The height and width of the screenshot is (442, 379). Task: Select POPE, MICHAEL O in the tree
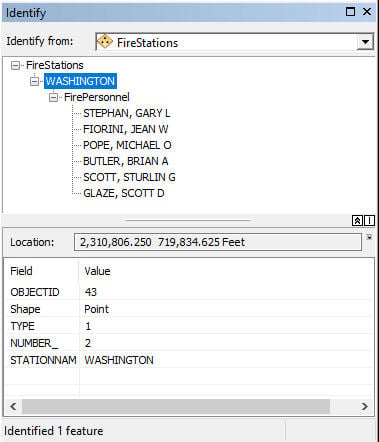[127, 145]
